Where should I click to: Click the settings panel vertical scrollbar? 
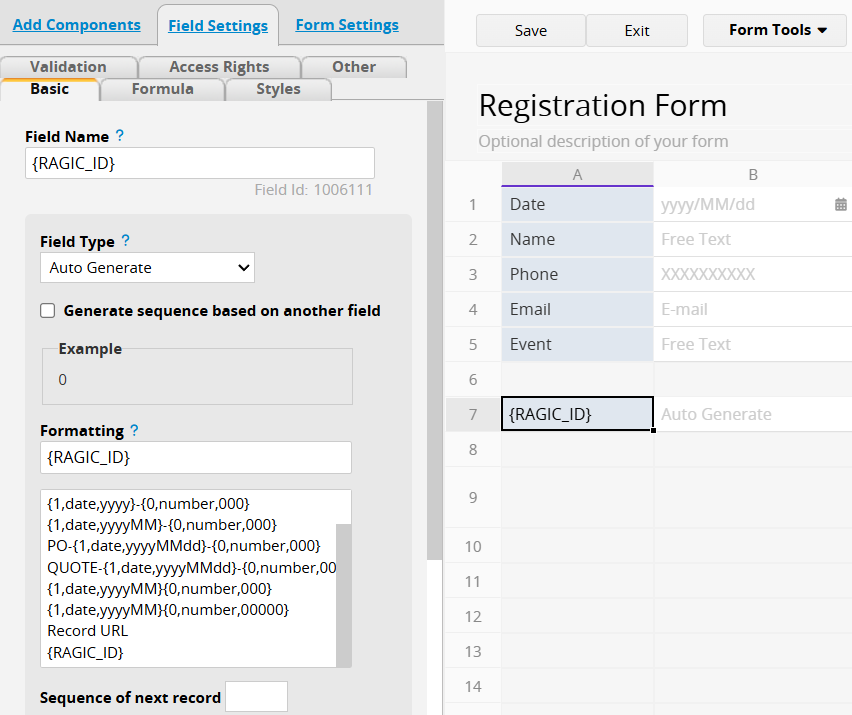pos(435,330)
